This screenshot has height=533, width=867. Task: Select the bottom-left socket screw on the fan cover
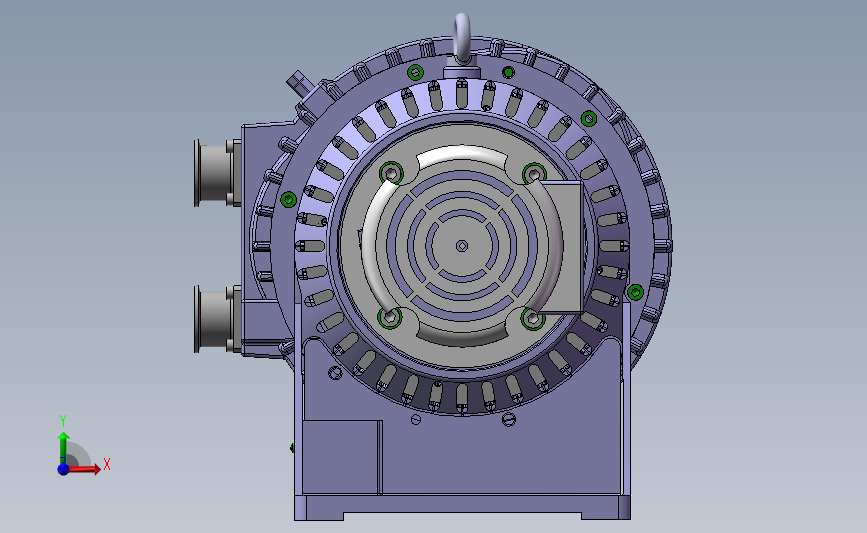coord(390,317)
